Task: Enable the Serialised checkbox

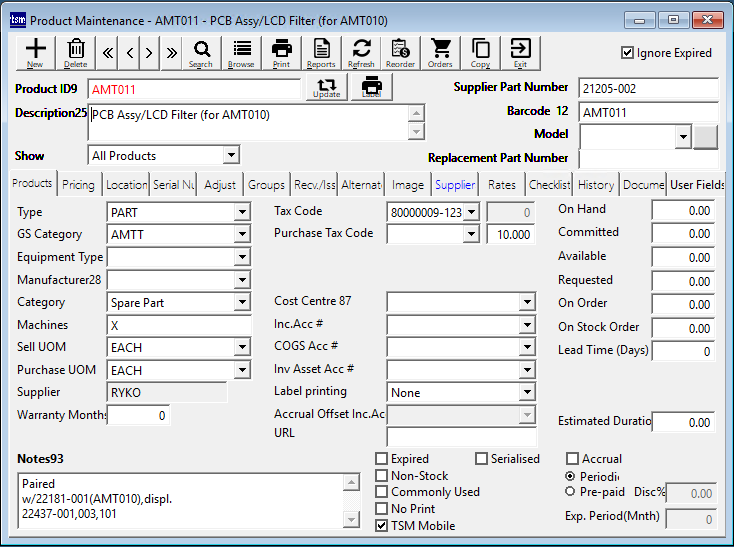Action: point(481,459)
